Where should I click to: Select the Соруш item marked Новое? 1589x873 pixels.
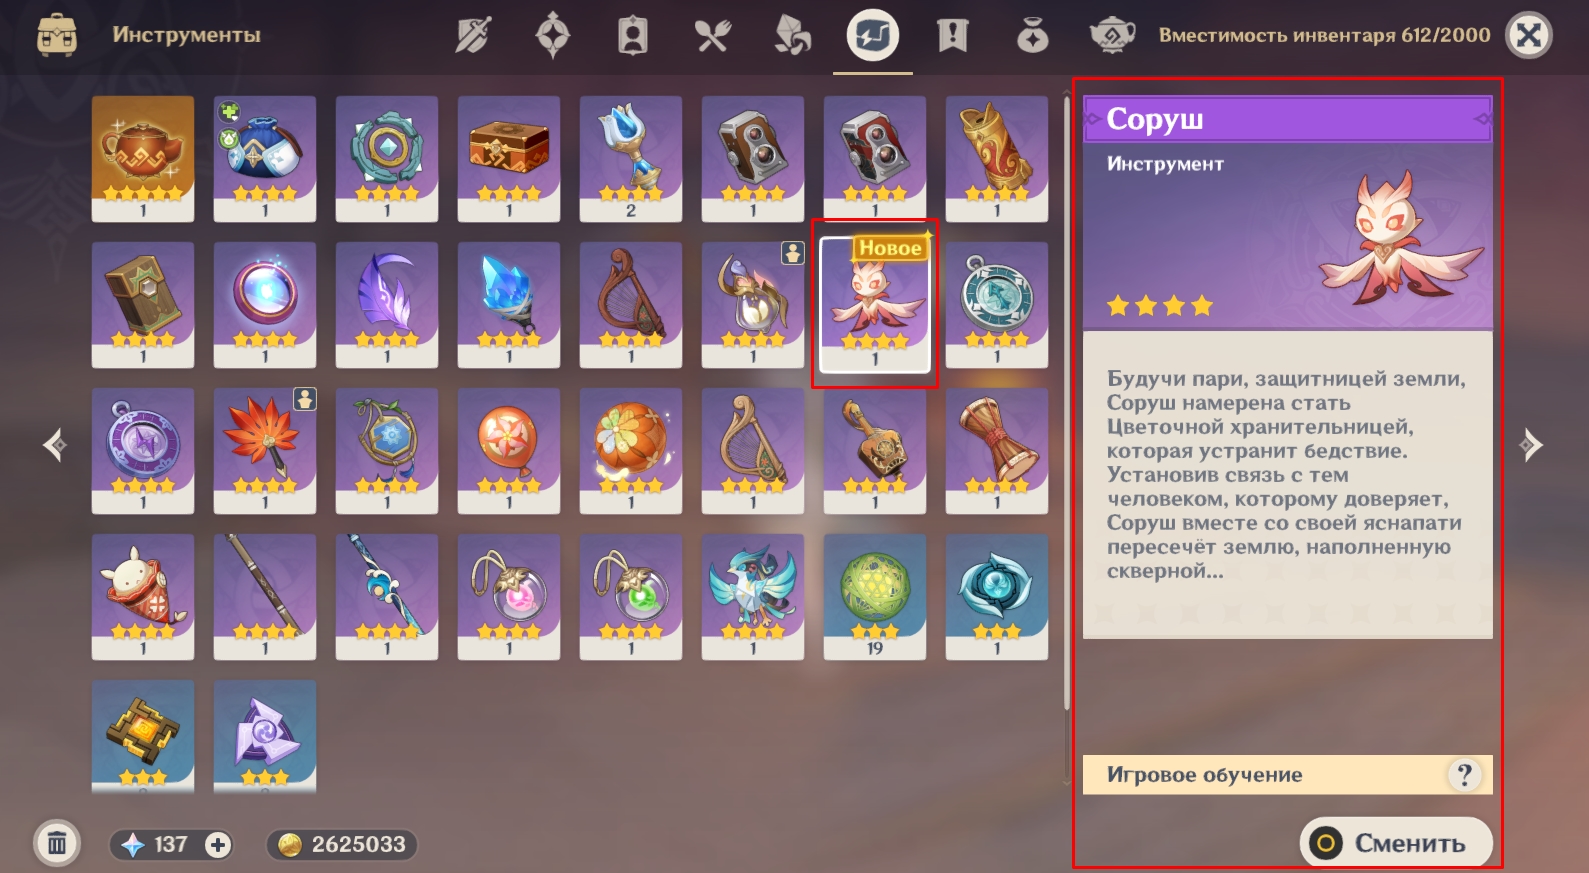click(875, 305)
